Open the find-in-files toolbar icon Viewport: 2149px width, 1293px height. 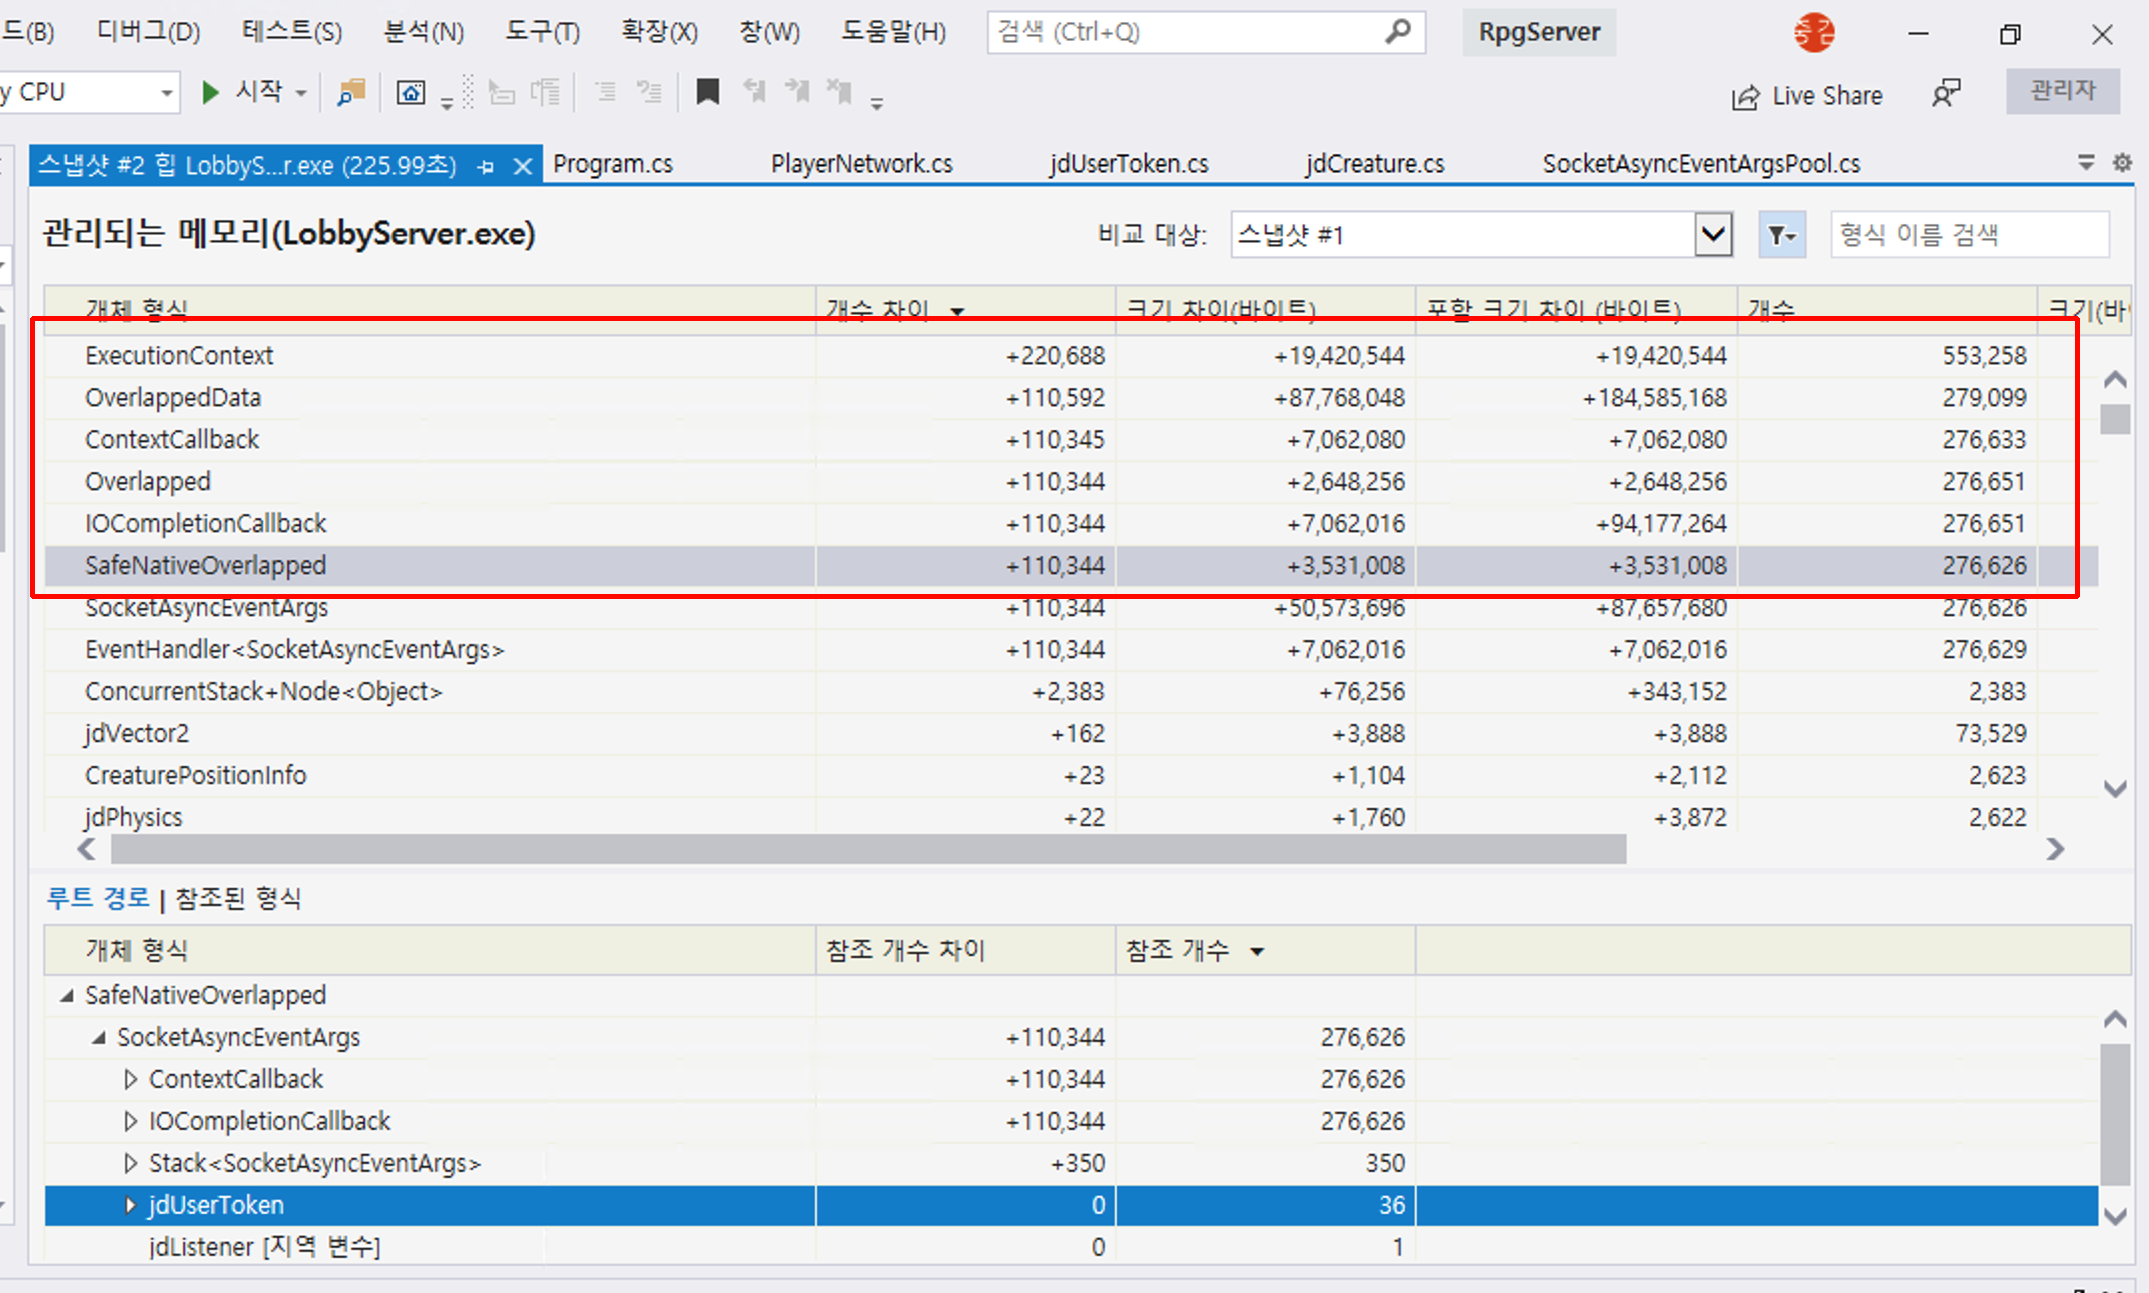tap(351, 93)
